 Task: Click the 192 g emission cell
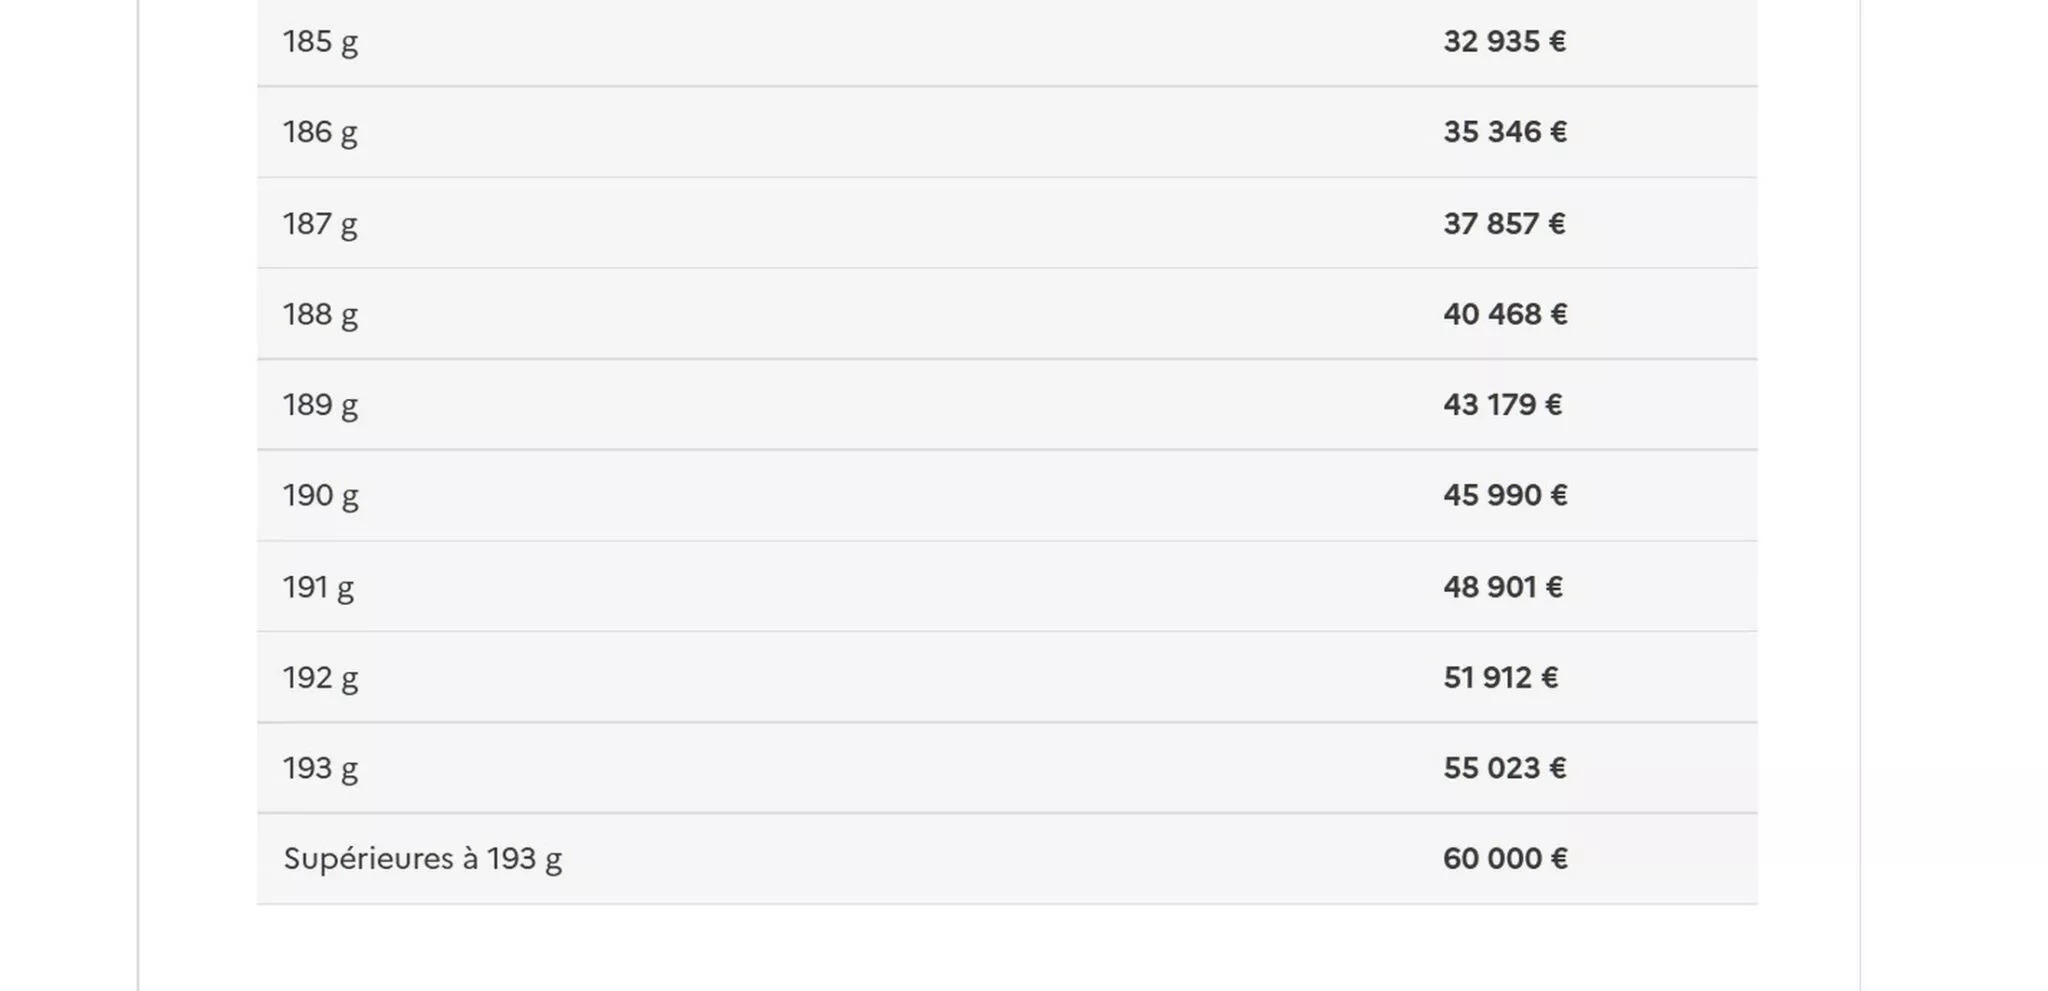320,678
